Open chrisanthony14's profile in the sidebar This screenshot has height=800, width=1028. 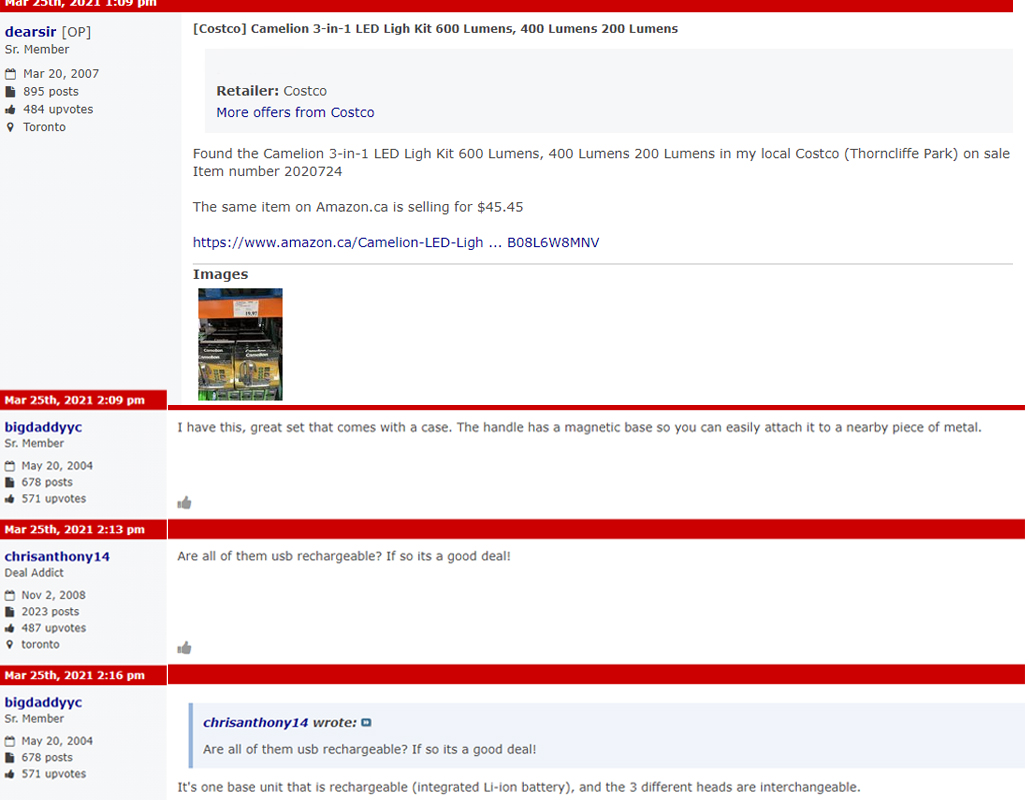pyautogui.click(x=57, y=556)
